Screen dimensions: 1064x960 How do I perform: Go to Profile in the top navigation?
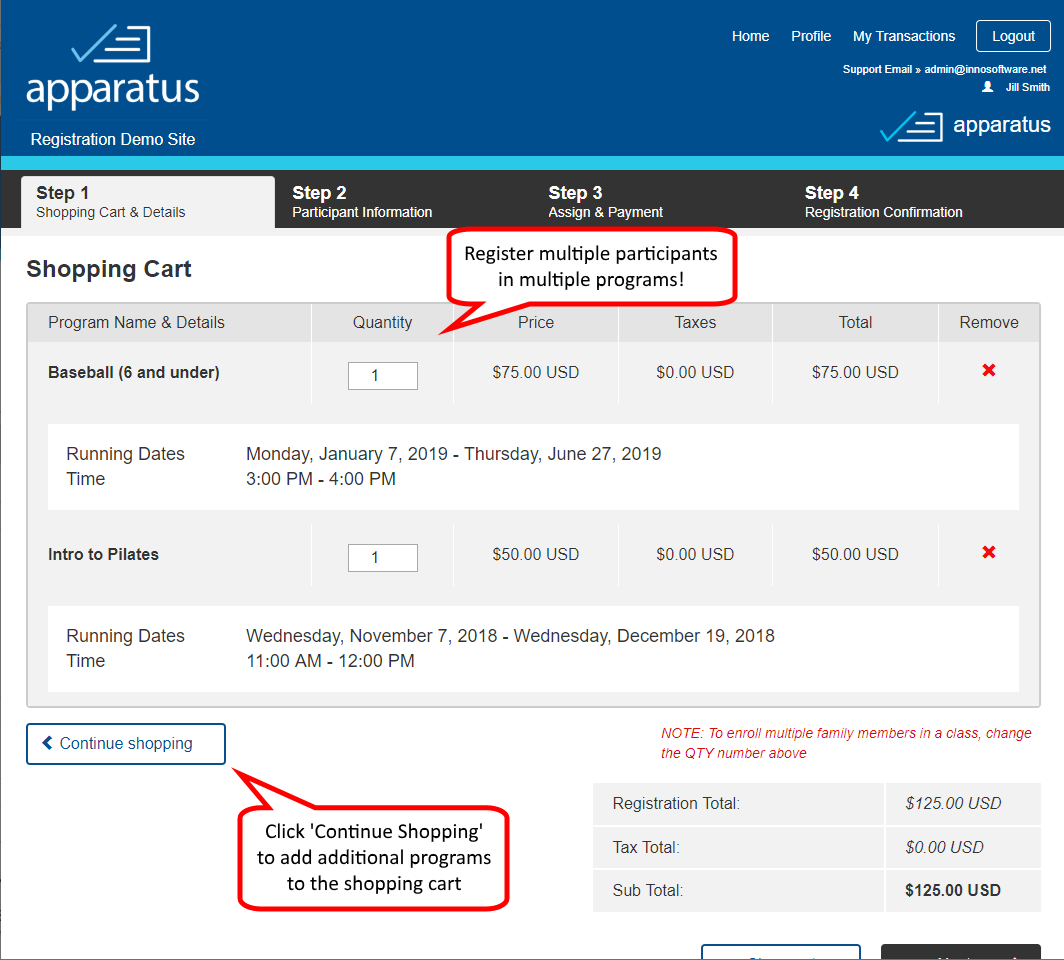click(811, 36)
